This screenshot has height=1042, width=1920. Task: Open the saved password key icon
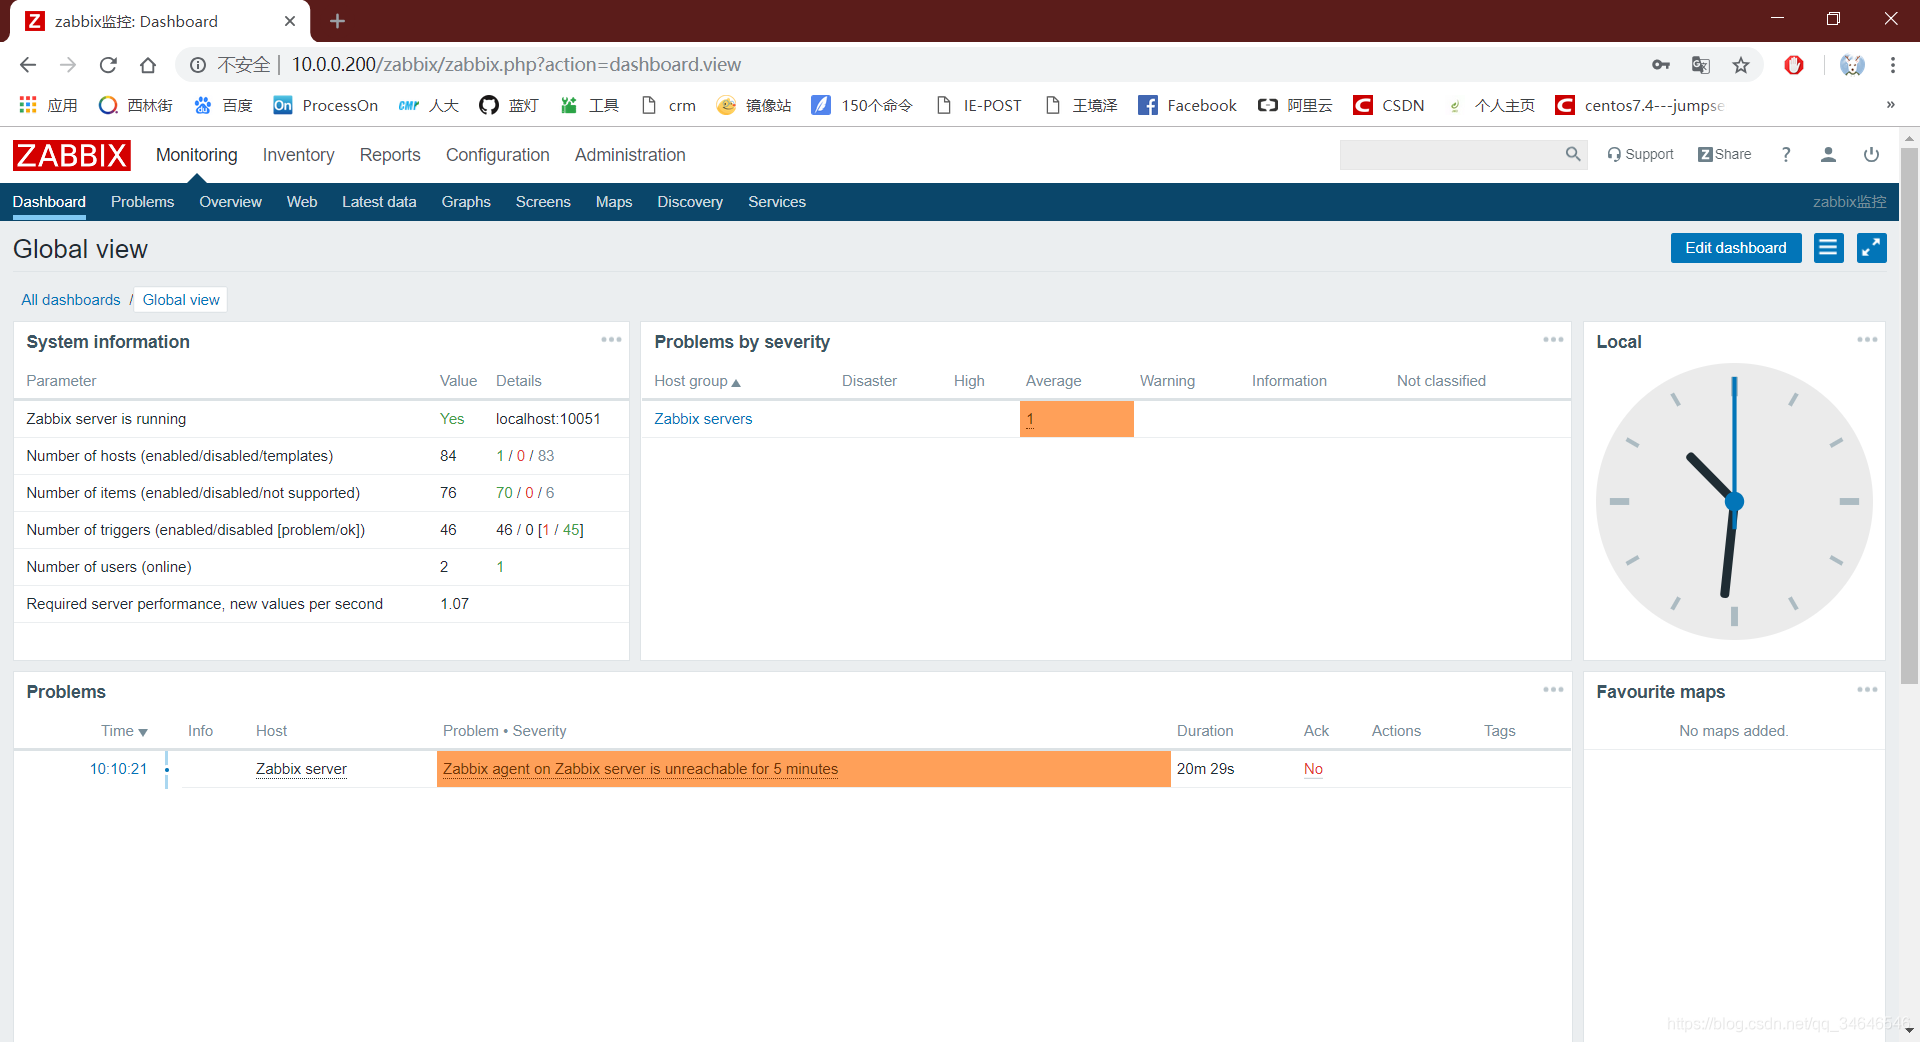click(1661, 65)
